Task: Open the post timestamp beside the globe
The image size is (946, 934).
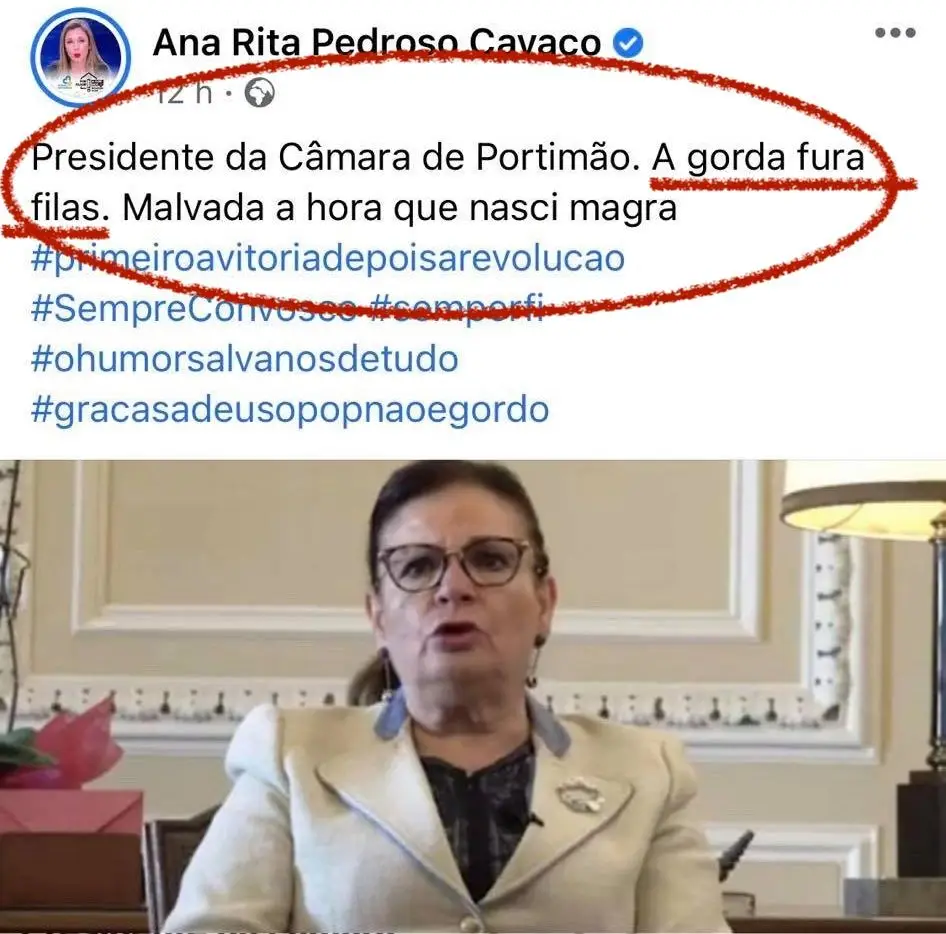Action: point(185,94)
